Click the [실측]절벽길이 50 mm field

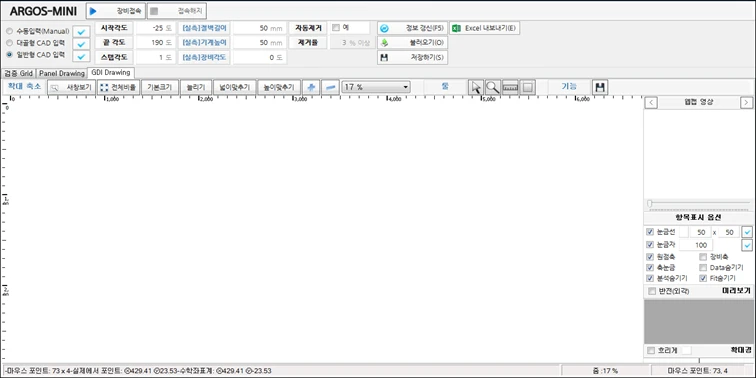pyautogui.click(x=259, y=28)
